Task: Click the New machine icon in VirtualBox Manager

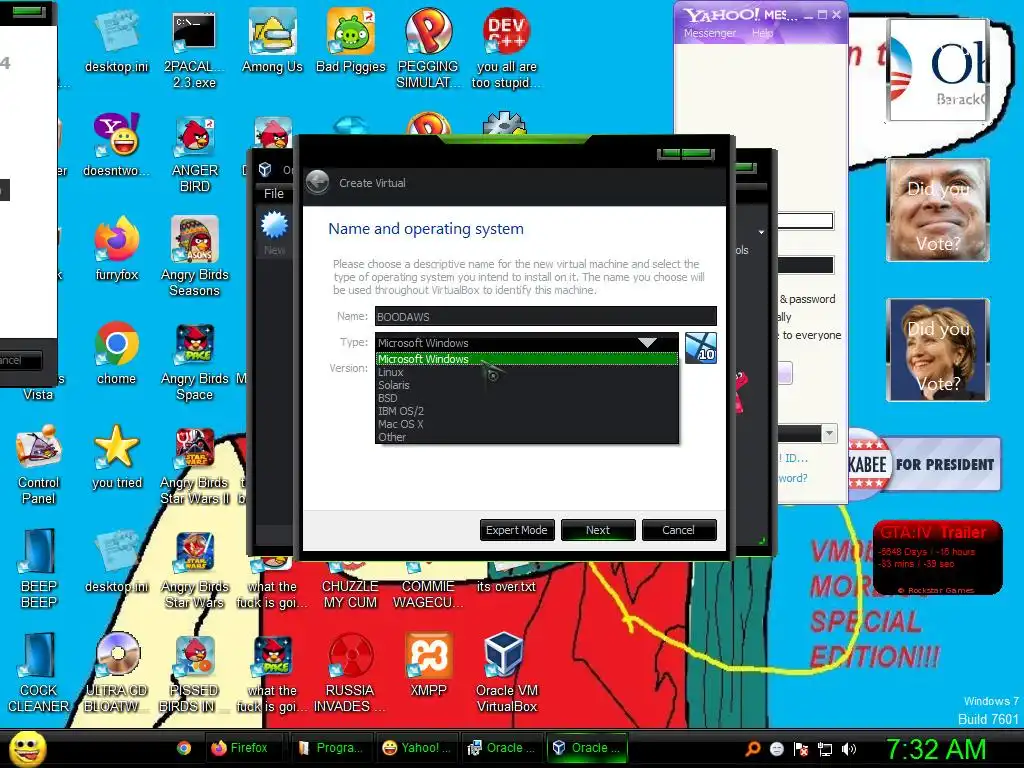Action: coord(274,232)
